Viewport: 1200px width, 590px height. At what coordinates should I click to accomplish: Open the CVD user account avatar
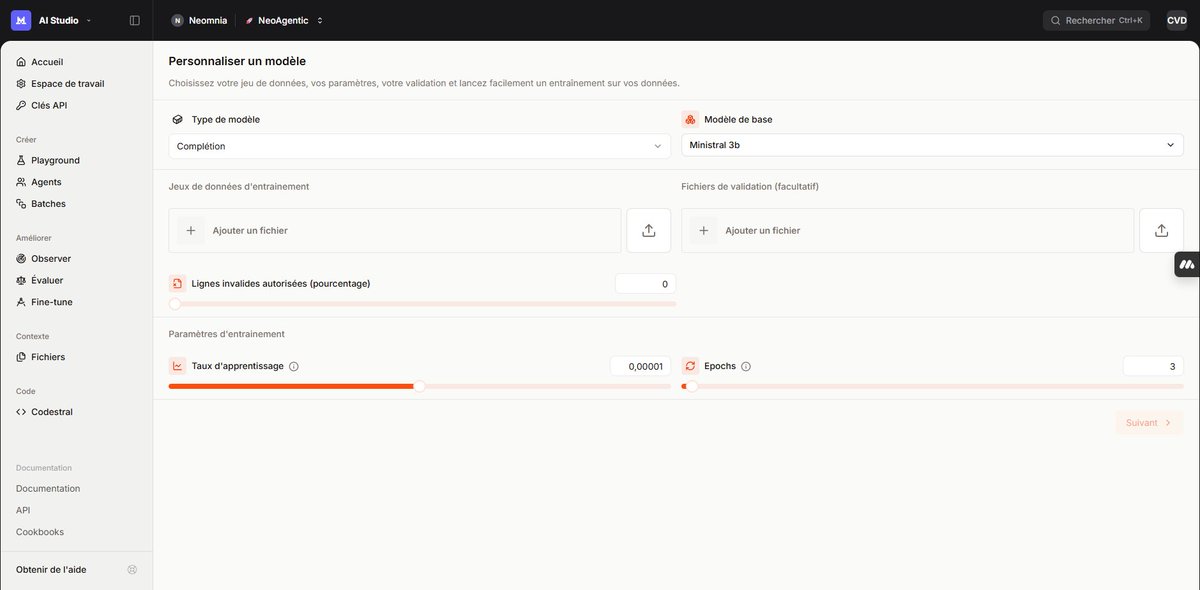[1177, 20]
